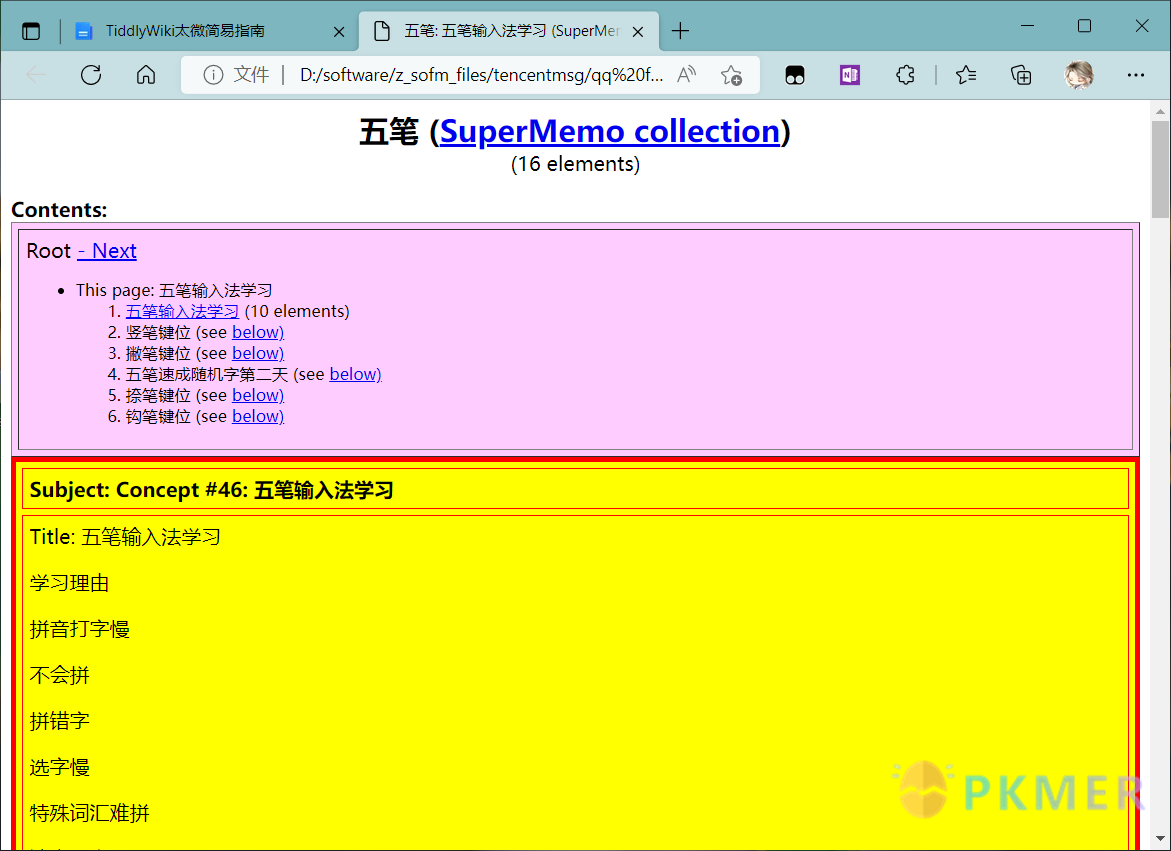Click the vertical scrollbar thumb
1171x851 pixels.
[x=1161, y=169]
